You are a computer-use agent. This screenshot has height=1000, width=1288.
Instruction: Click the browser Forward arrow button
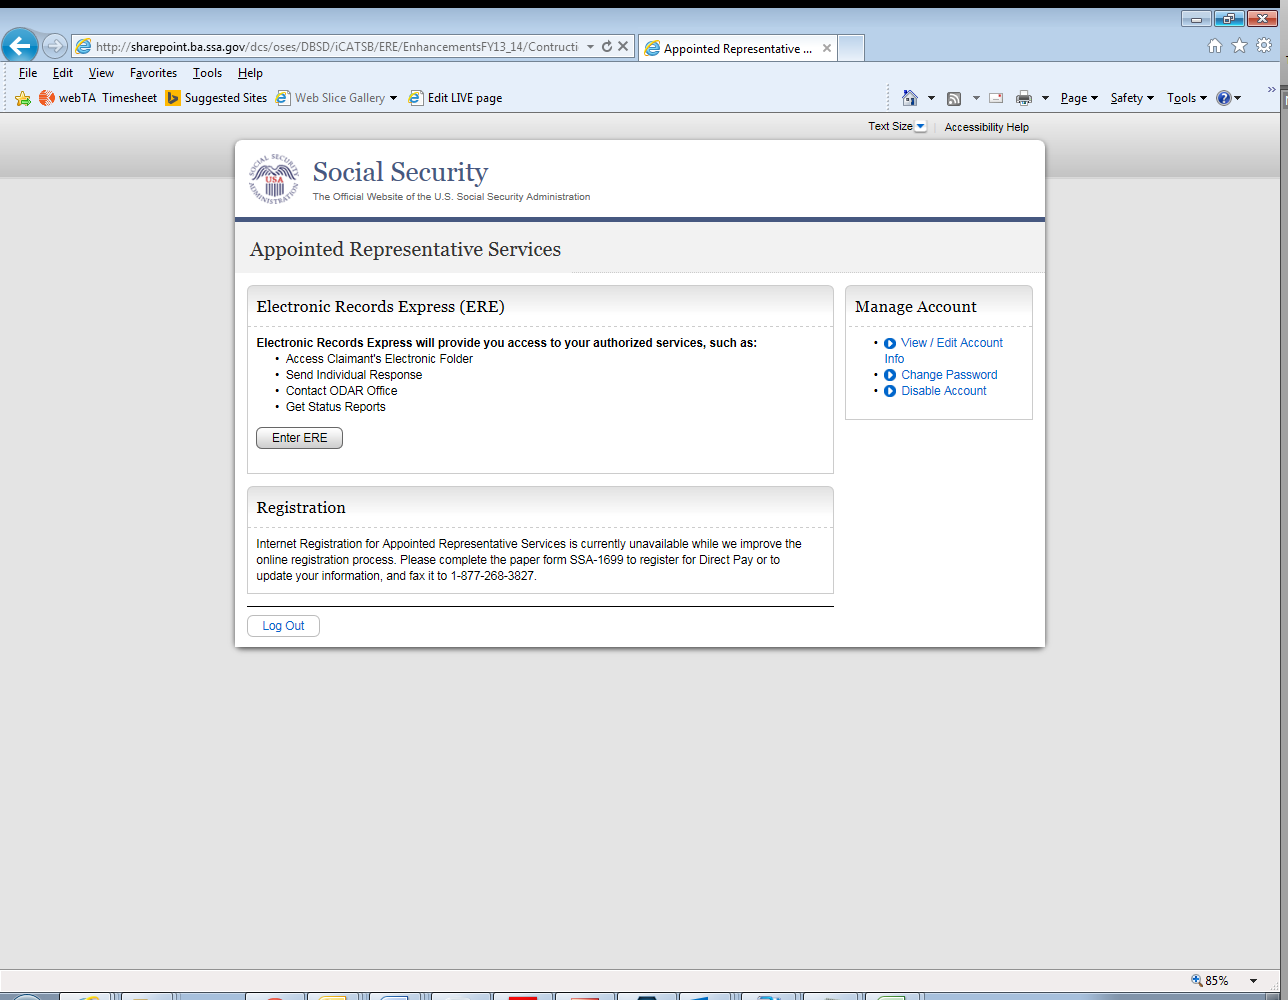pos(55,46)
